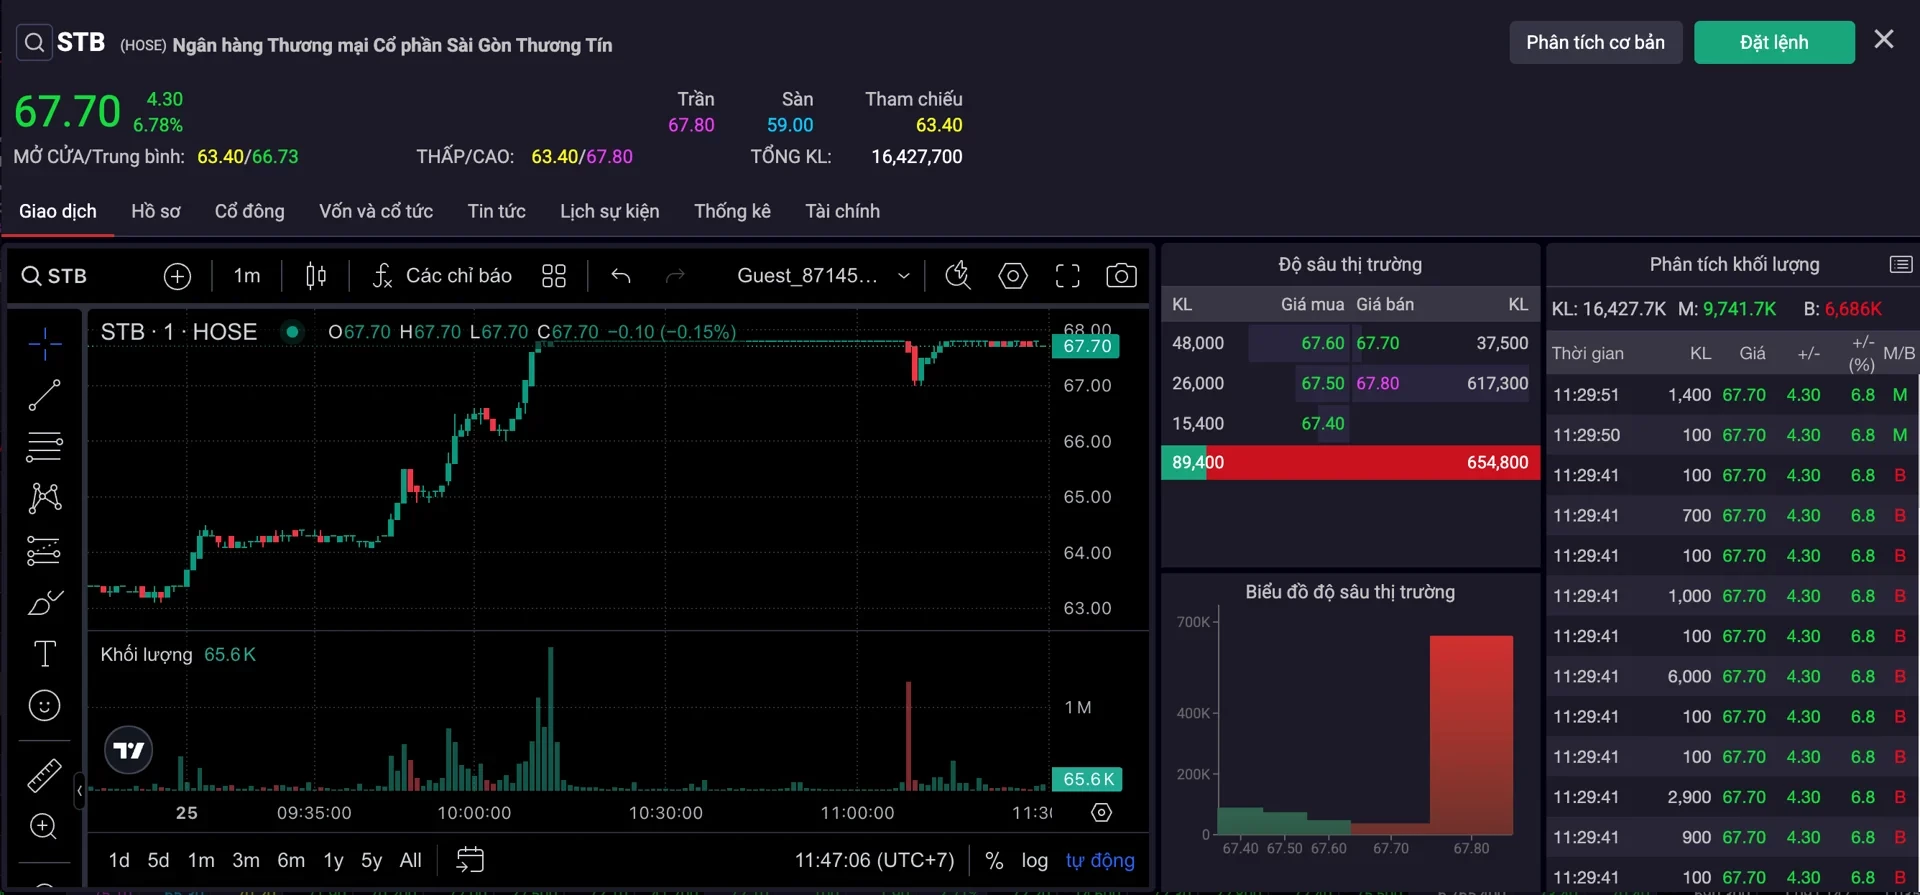Open the candlestick chart style selector
Screen dimensions: 1920x895
click(x=316, y=276)
